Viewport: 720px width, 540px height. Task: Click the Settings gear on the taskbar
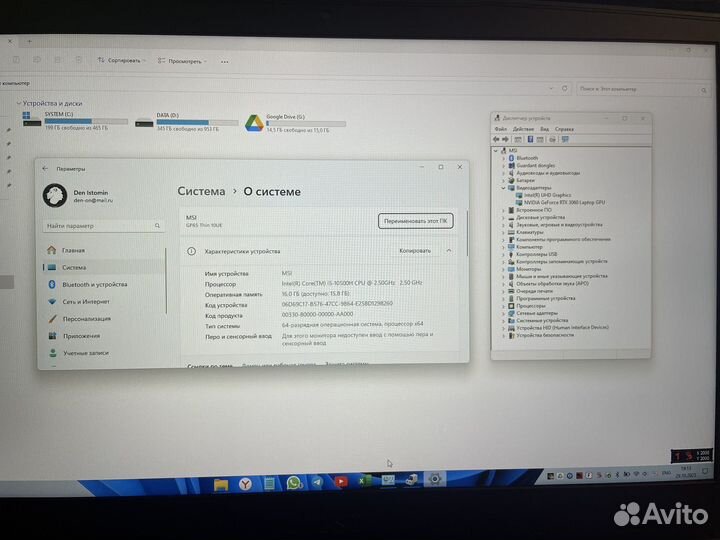pos(434,479)
